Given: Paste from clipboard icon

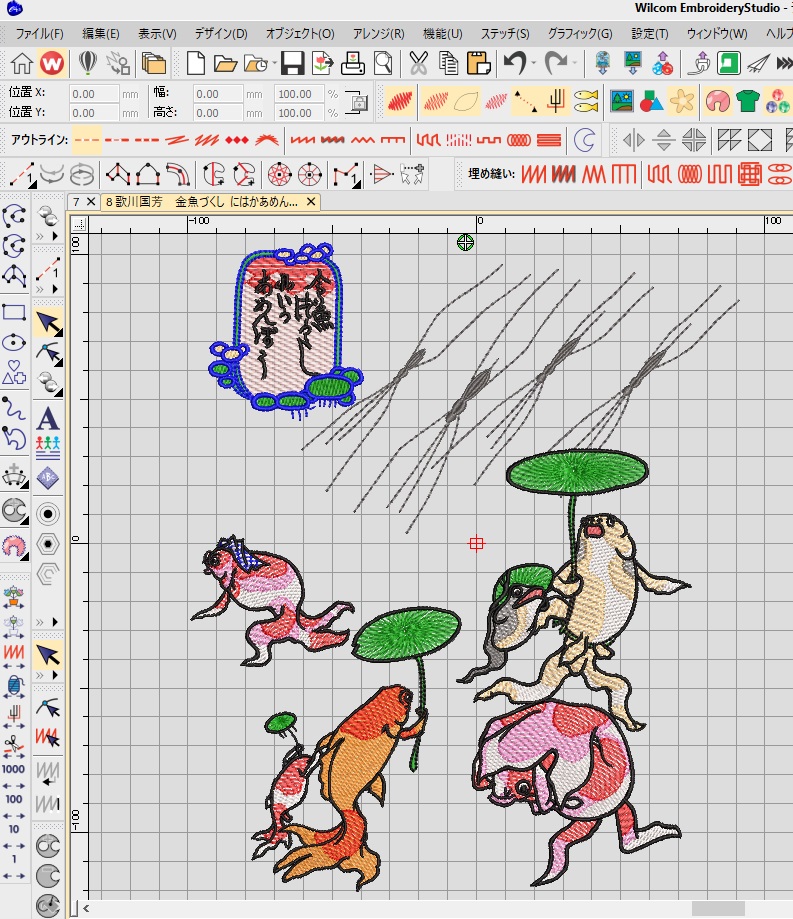Looking at the screenshot, I should coord(479,63).
